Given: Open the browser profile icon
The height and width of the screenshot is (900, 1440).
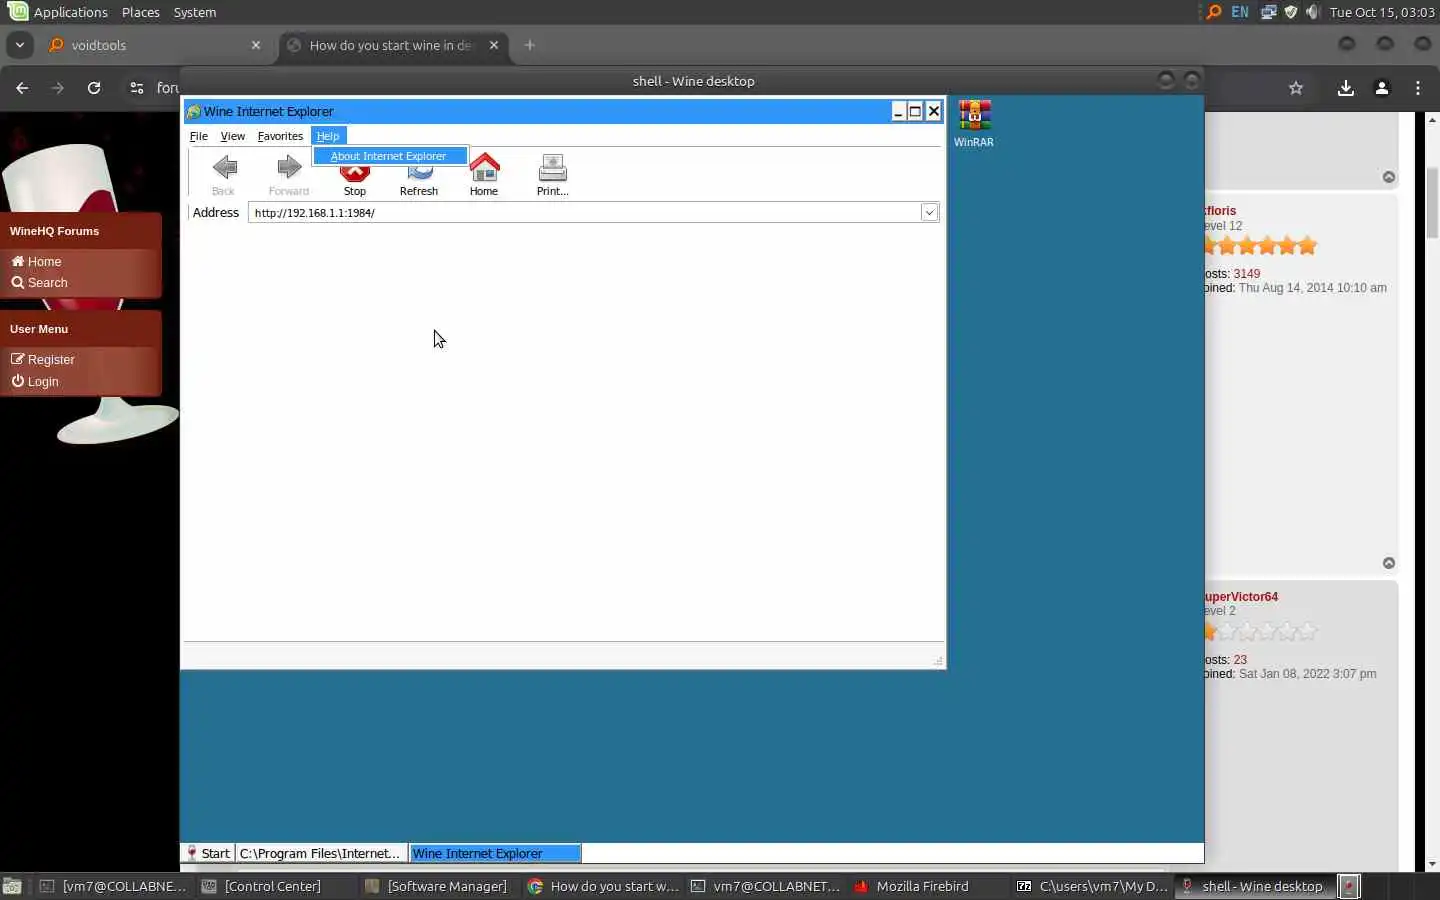Looking at the screenshot, I should click(1382, 88).
